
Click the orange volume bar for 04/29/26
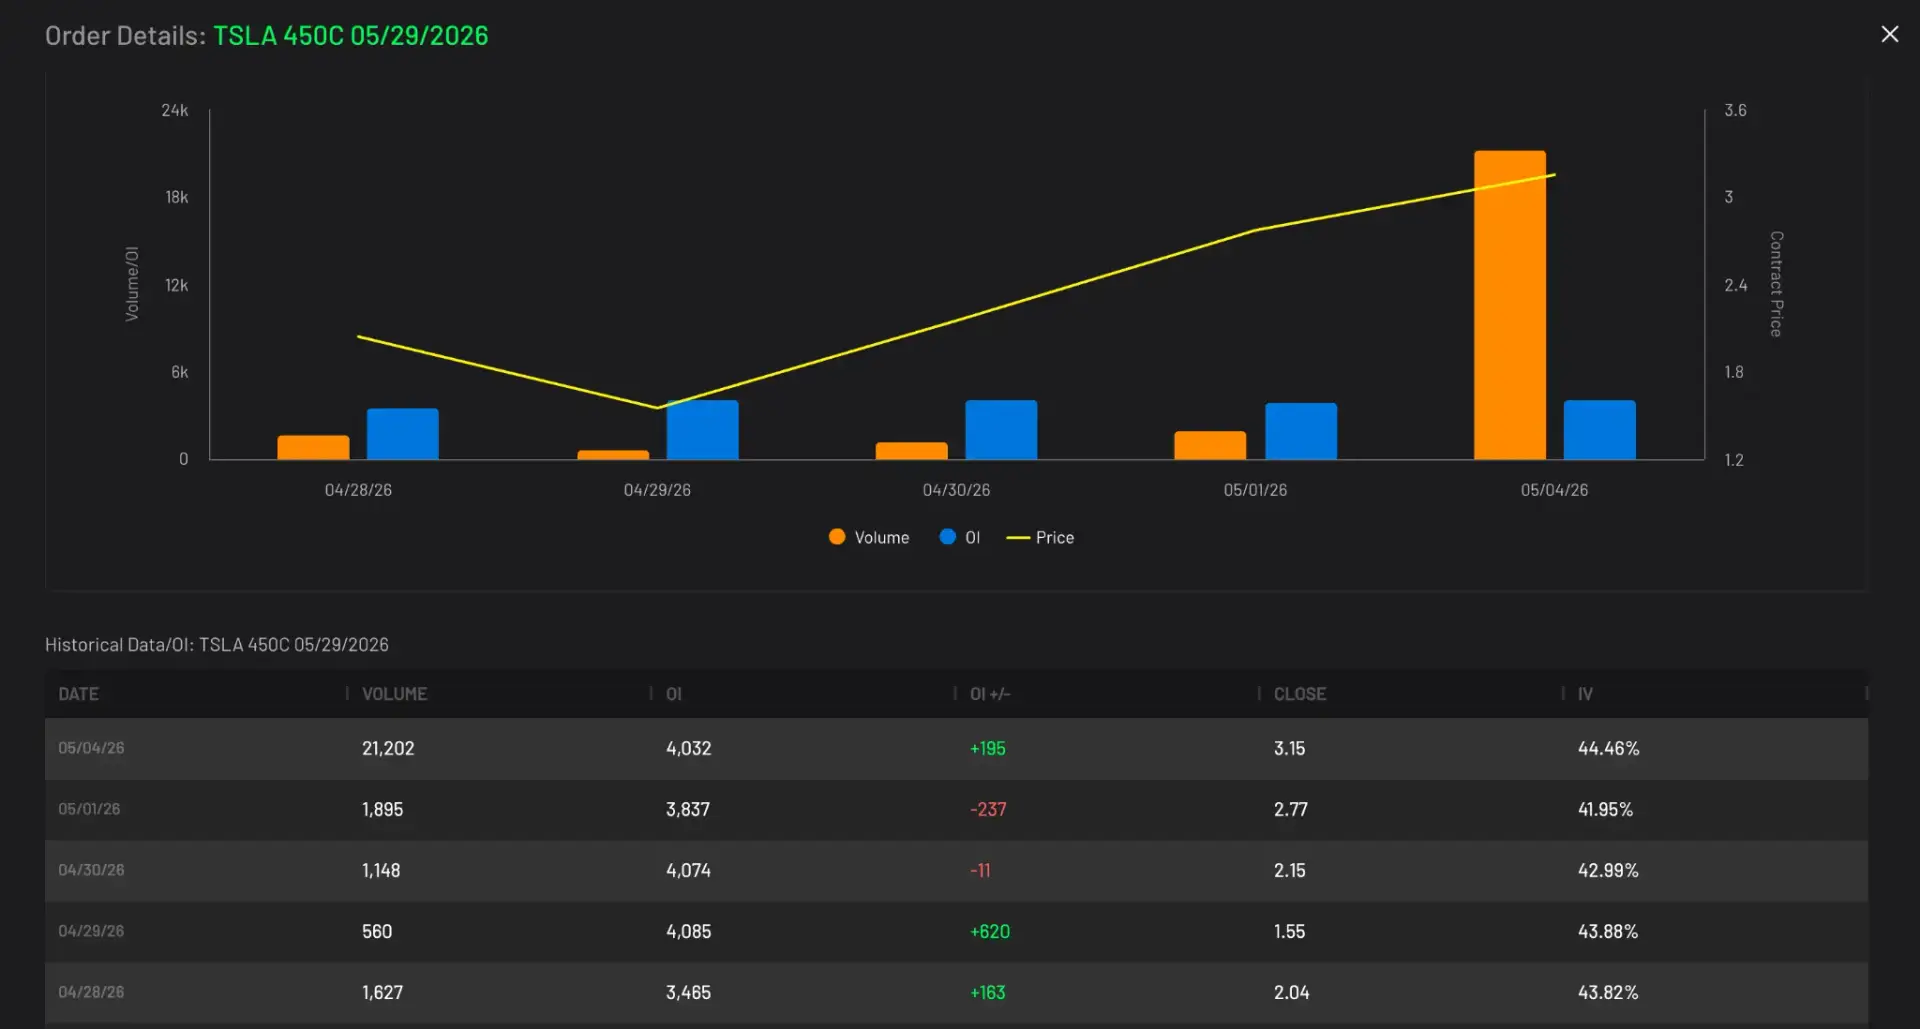click(x=613, y=455)
